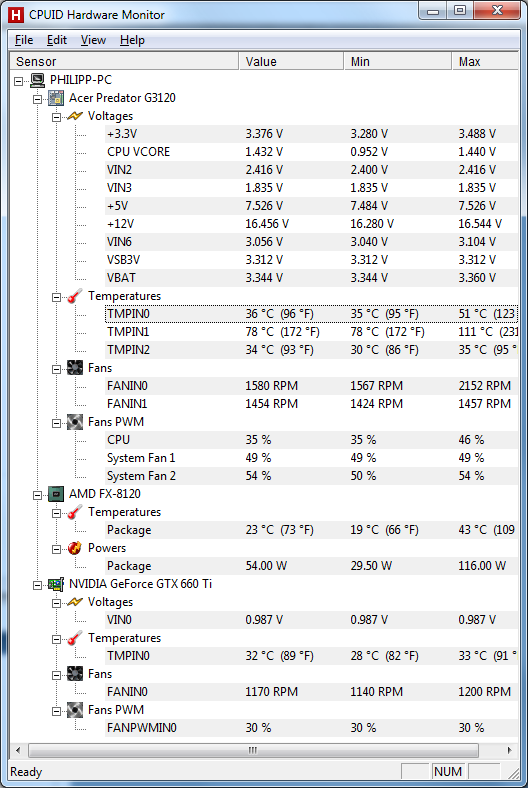
Task: Click the thermometer icon beside Acer Temperatures
Action: tap(75, 296)
